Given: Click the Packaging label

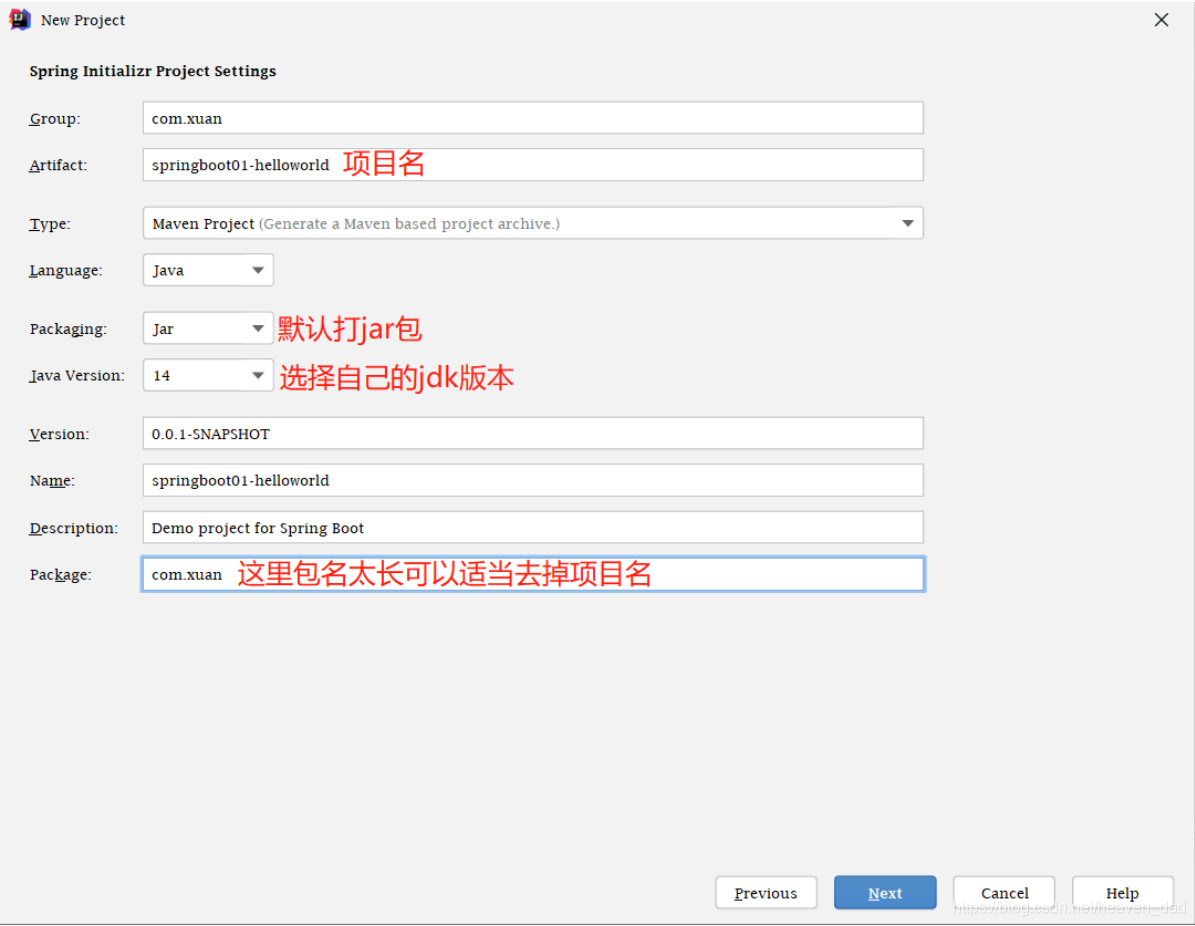Looking at the screenshot, I should tap(68, 329).
